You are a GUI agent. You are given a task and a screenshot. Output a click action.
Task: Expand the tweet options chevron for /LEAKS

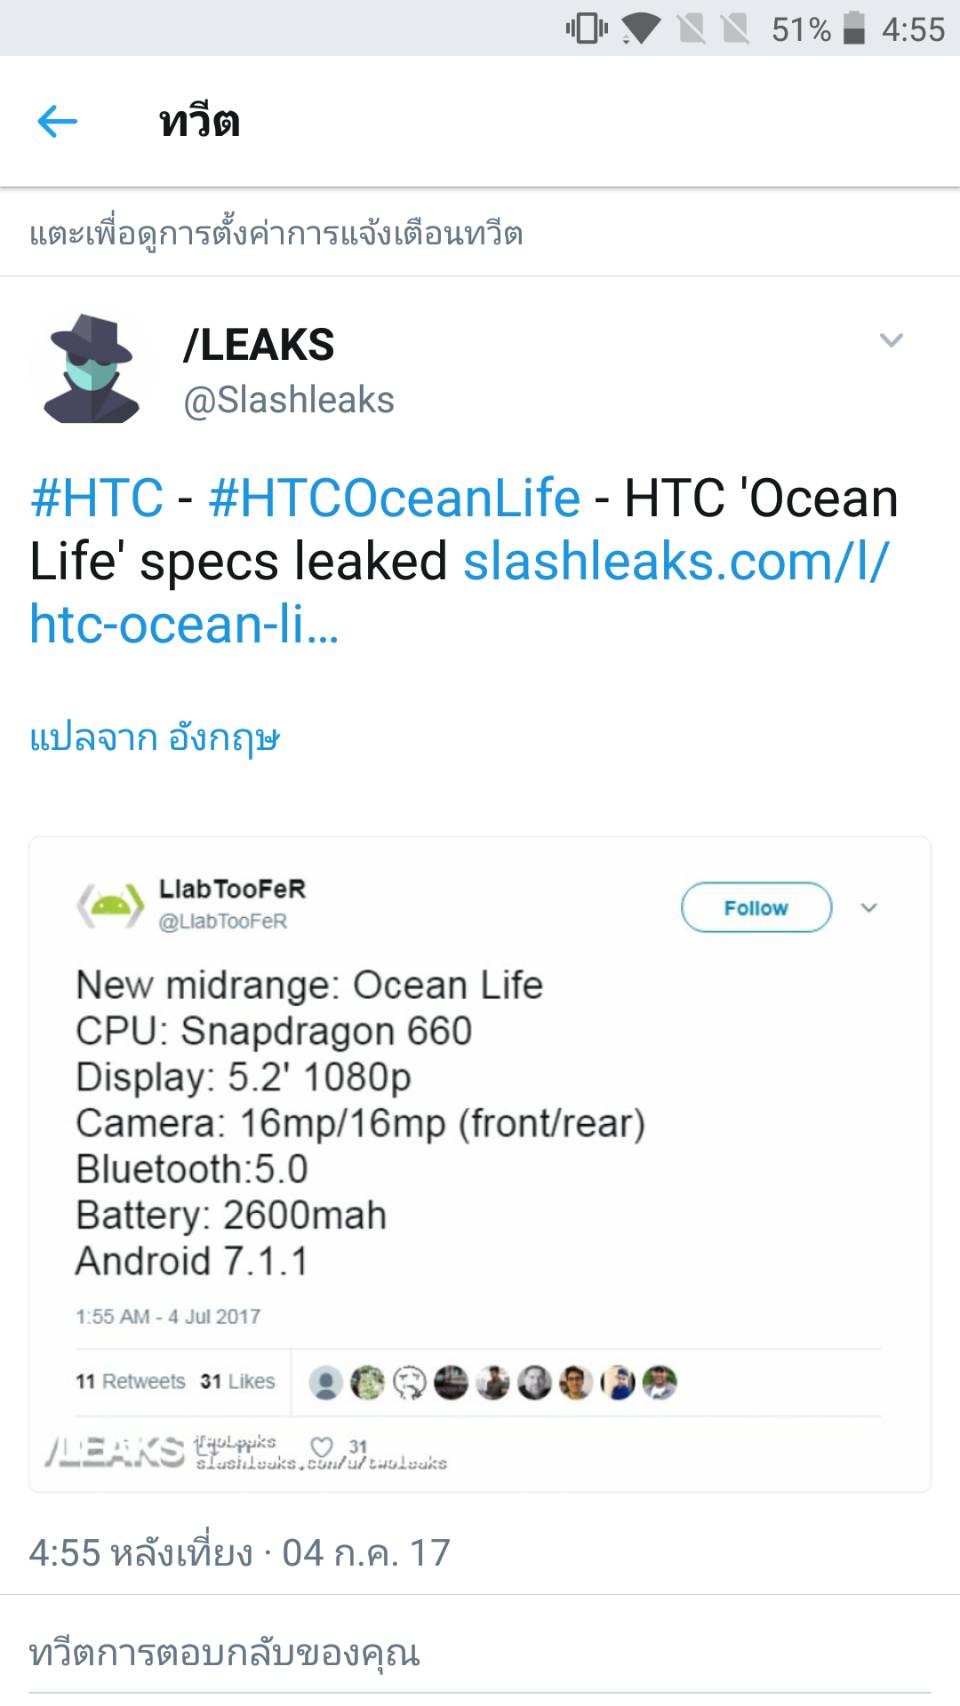click(x=891, y=340)
